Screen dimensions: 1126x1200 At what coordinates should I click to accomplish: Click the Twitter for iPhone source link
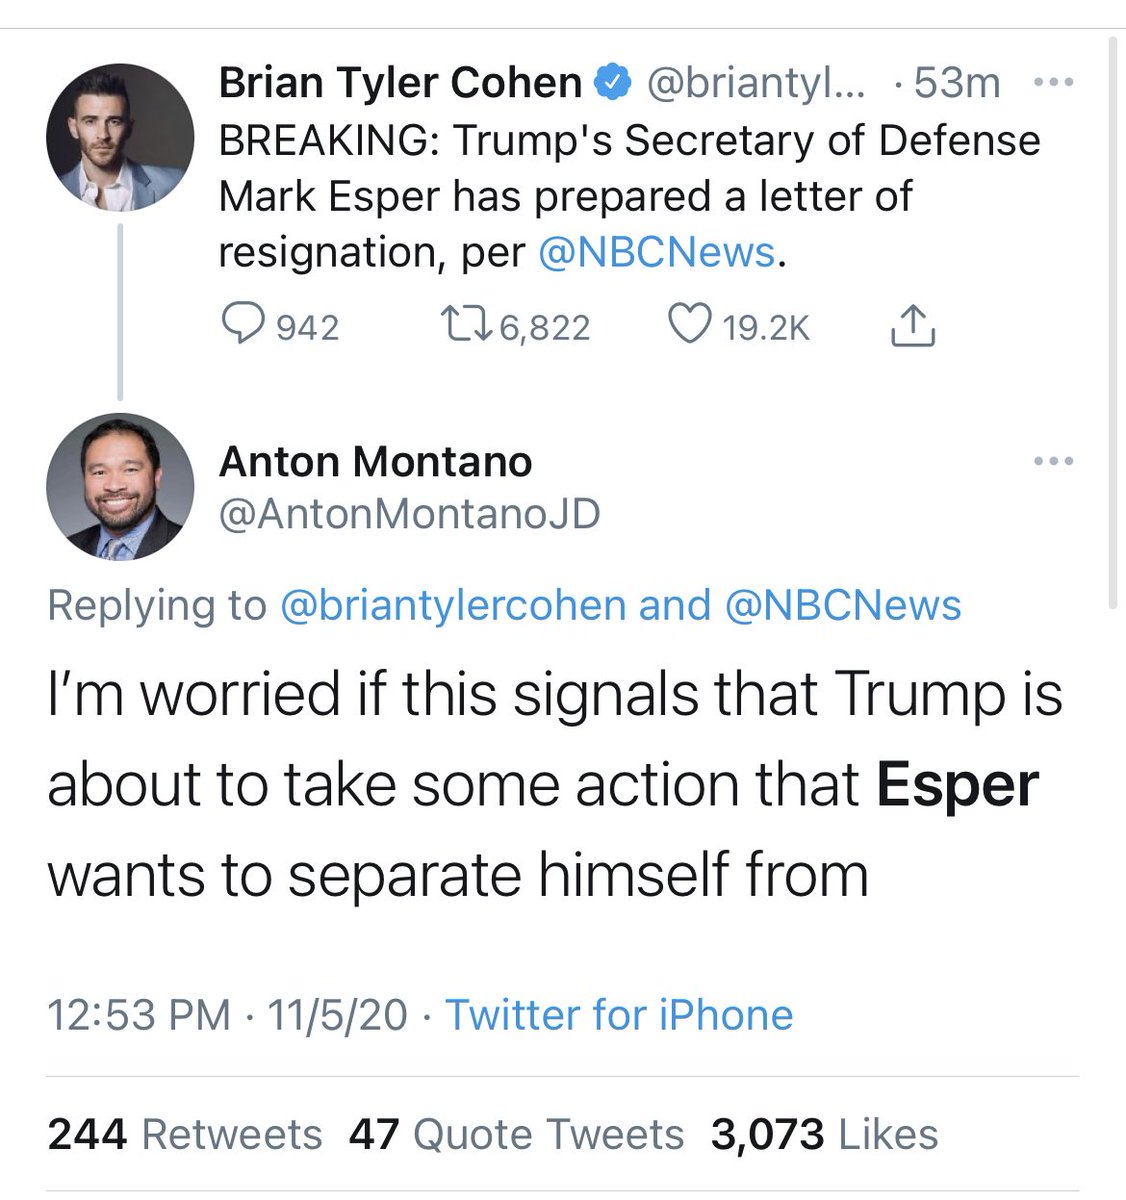point(619,1015)
